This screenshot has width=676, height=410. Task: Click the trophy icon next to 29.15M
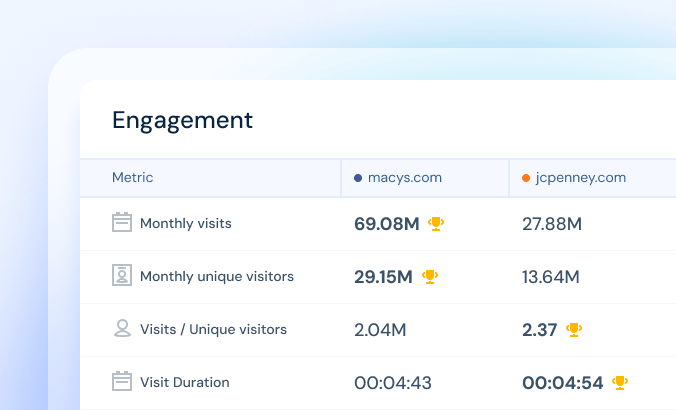pos(430,276)
